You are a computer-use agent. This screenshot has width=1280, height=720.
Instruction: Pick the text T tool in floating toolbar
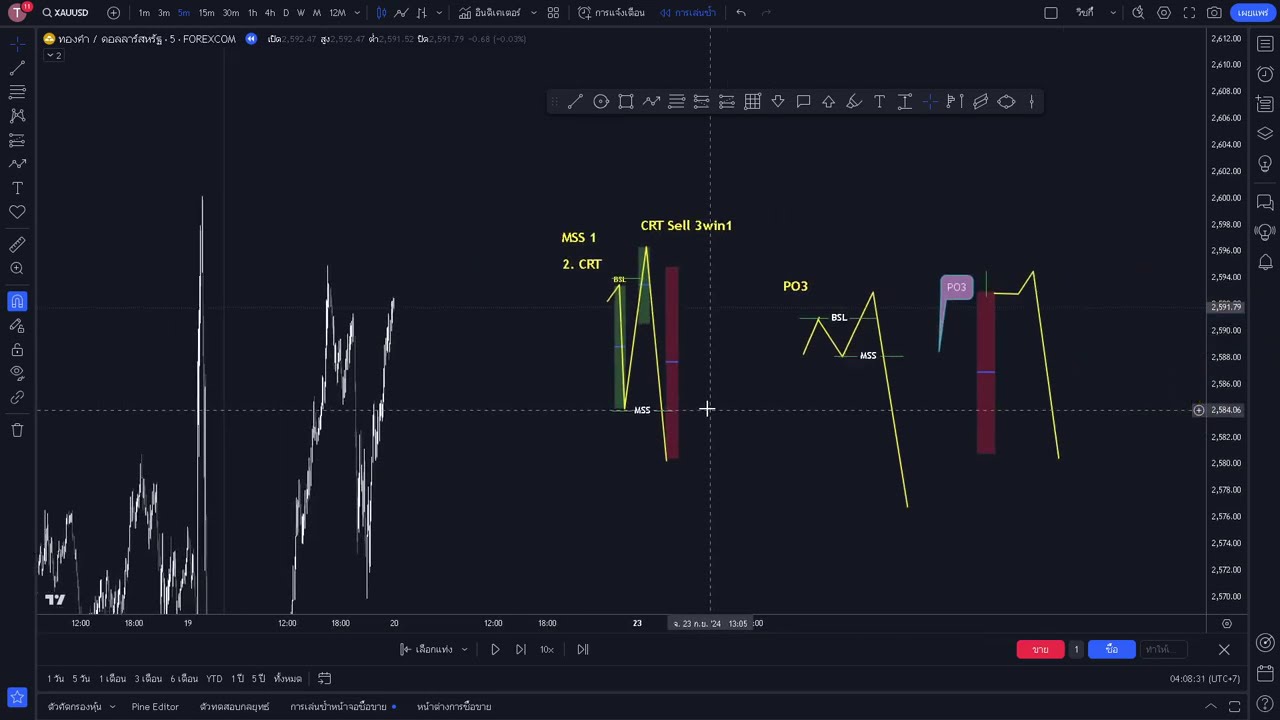pos(879,102)
